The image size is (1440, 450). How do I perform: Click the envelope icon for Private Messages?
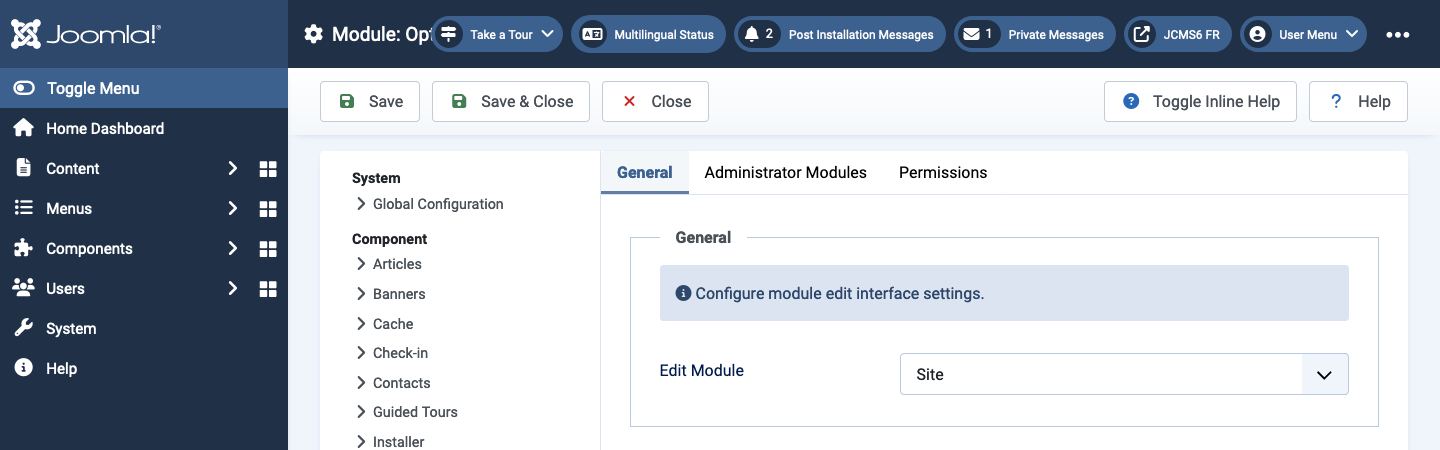(971, 34)
